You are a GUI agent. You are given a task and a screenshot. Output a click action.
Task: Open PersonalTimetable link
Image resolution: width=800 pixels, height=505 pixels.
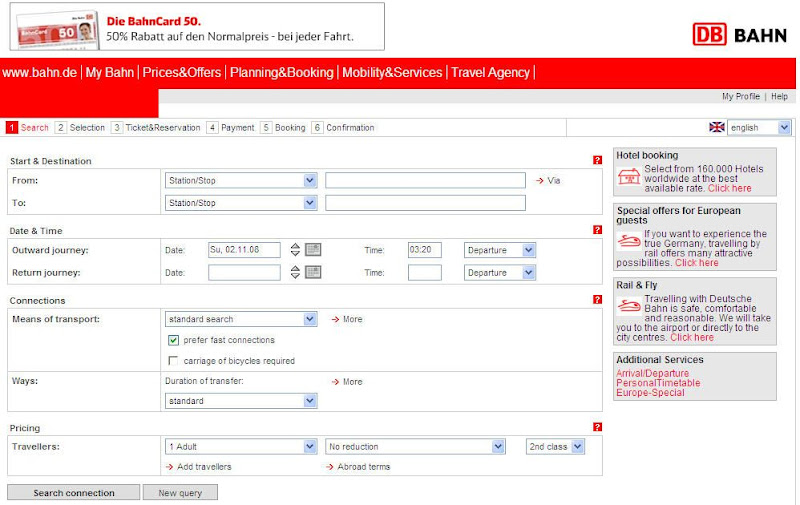[x=658, y=383]
